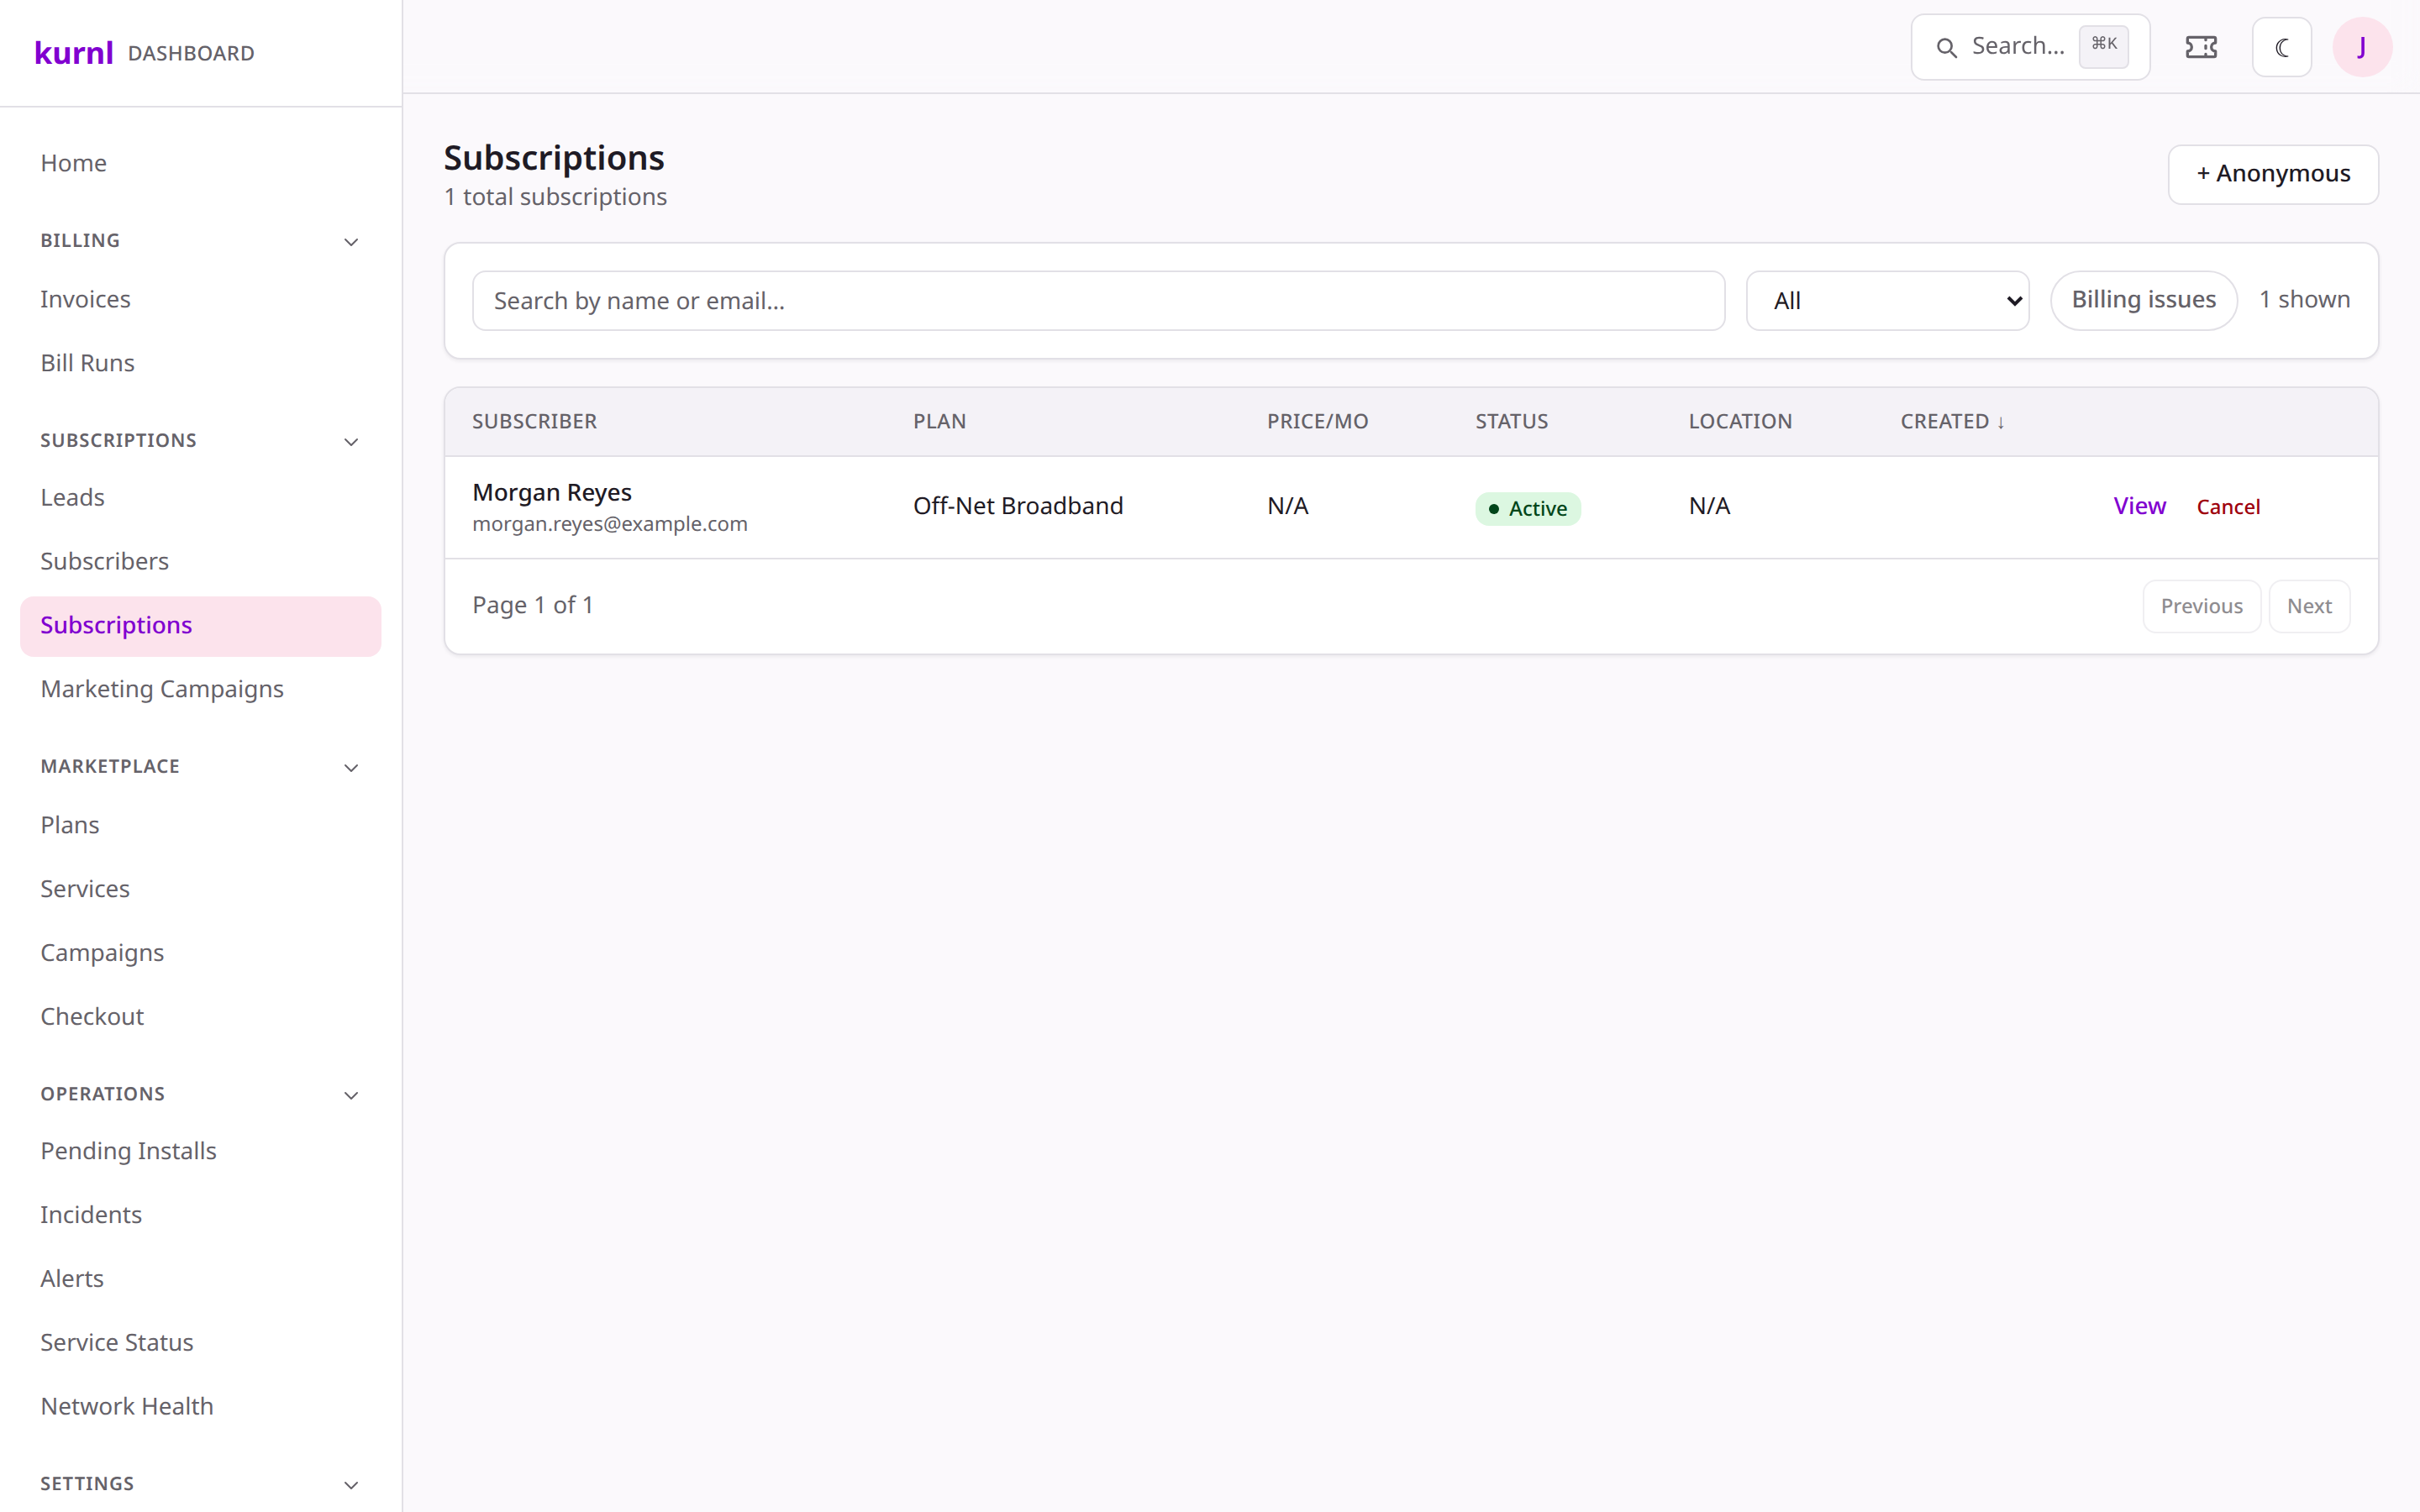The image size is (2420, 1512).
Task: Click the Marketplace section heading
Action: [x=110, y=767]
